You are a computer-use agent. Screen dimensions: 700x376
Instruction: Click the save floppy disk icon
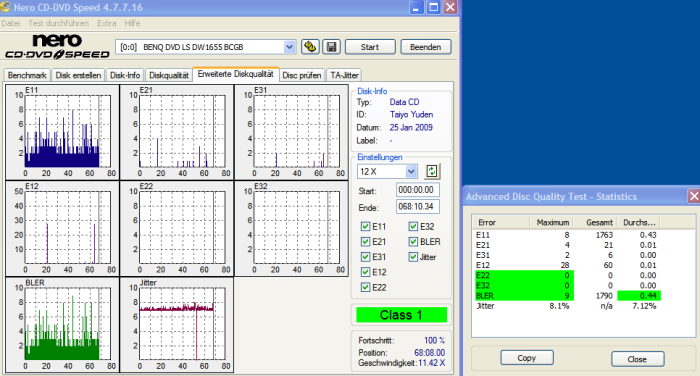click(331, 46)
